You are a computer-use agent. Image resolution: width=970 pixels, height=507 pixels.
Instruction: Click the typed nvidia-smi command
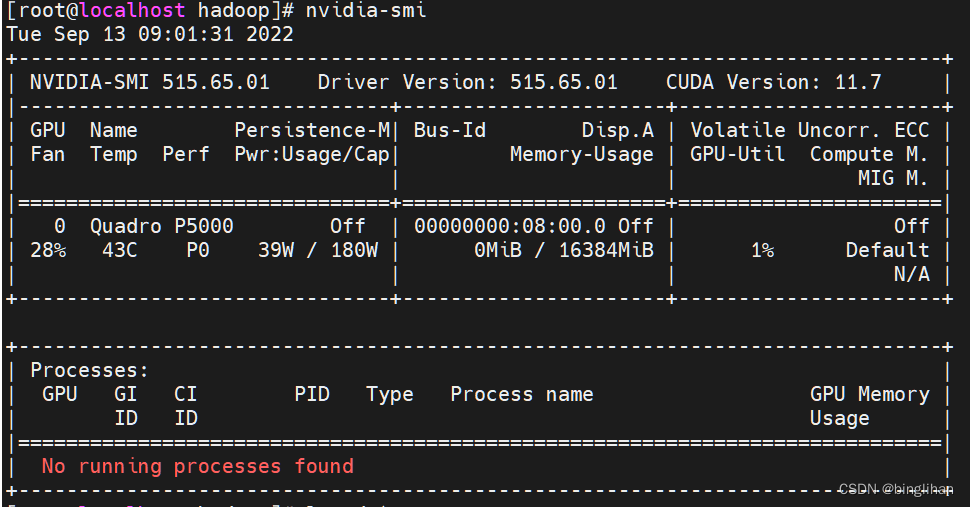(366, 11)
